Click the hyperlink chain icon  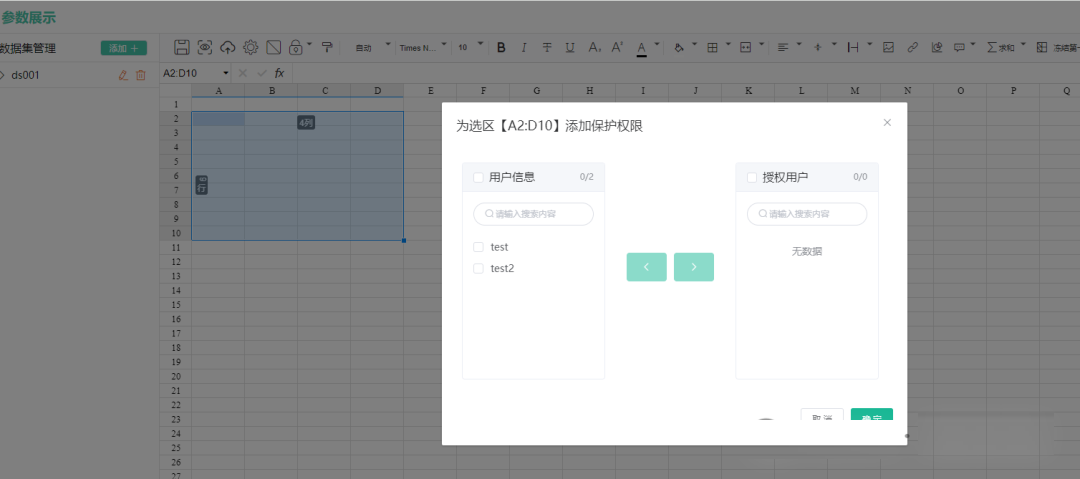pyautogui.click(x=913, y=48)
